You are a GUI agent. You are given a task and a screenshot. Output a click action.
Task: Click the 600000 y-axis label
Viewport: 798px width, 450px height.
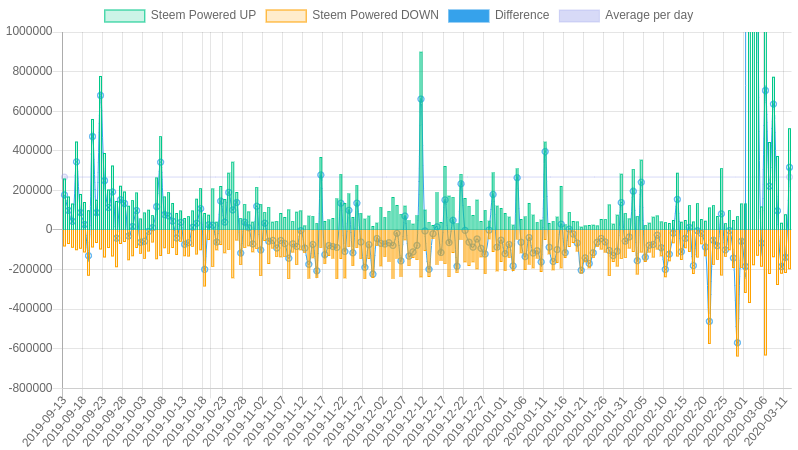tap(33, 111)
